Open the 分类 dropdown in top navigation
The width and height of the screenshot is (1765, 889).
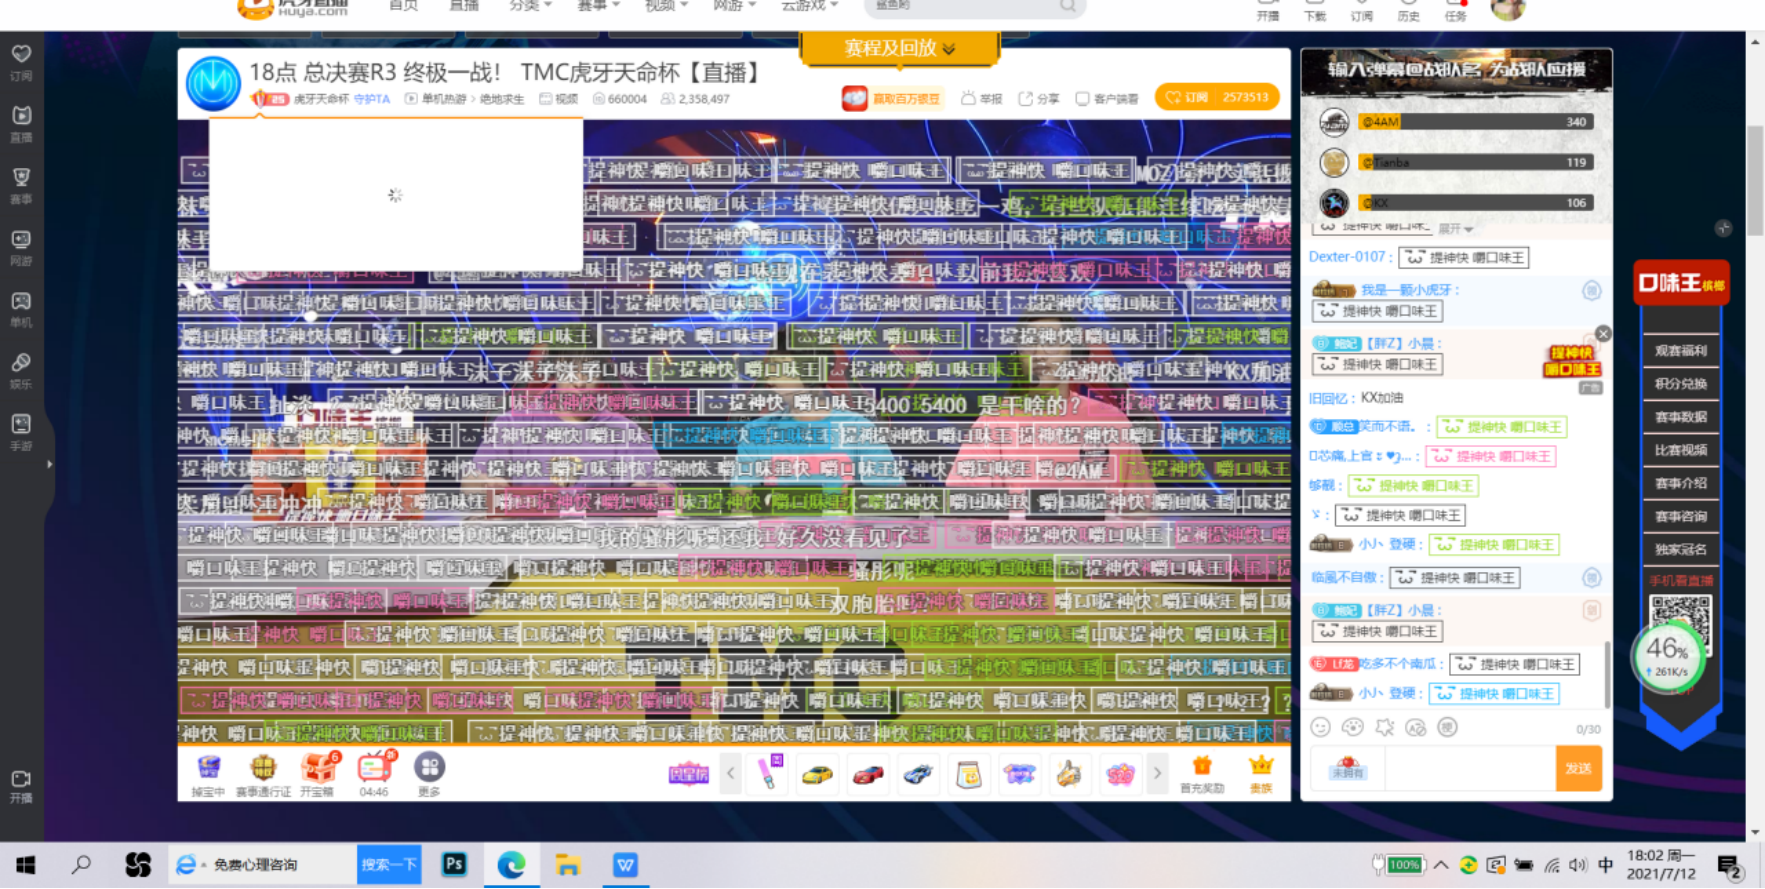[530, 6]
